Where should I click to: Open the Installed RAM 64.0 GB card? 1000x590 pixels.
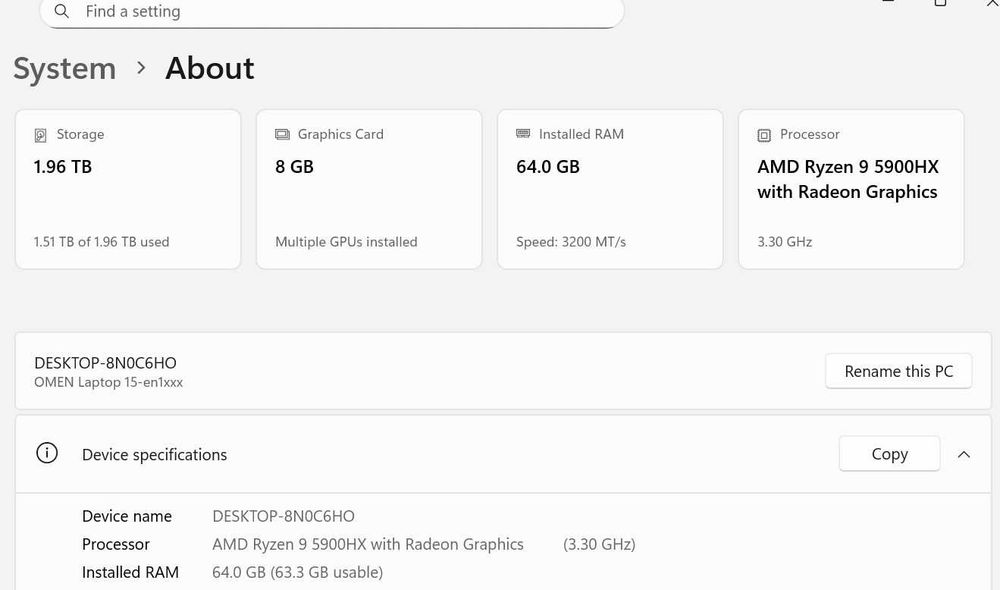[610, 190]
